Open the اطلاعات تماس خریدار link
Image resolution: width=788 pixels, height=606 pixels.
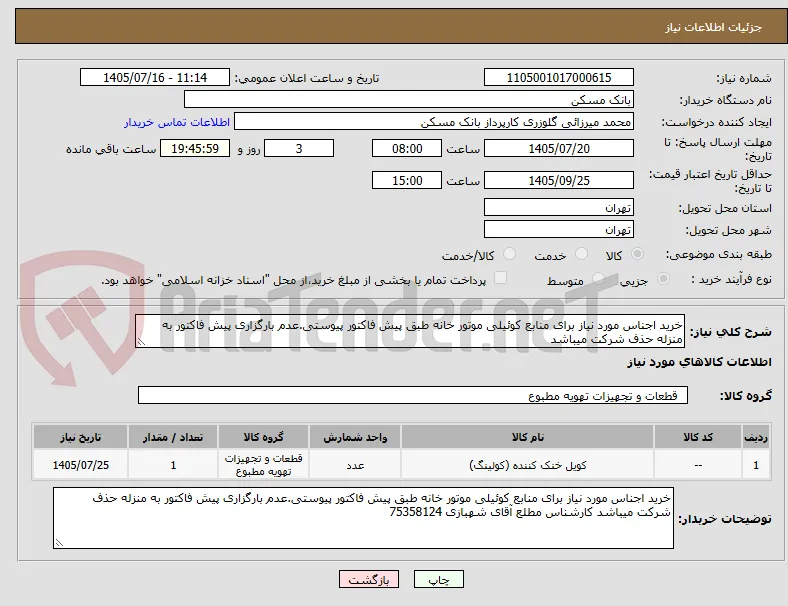[x=177, y=122]
